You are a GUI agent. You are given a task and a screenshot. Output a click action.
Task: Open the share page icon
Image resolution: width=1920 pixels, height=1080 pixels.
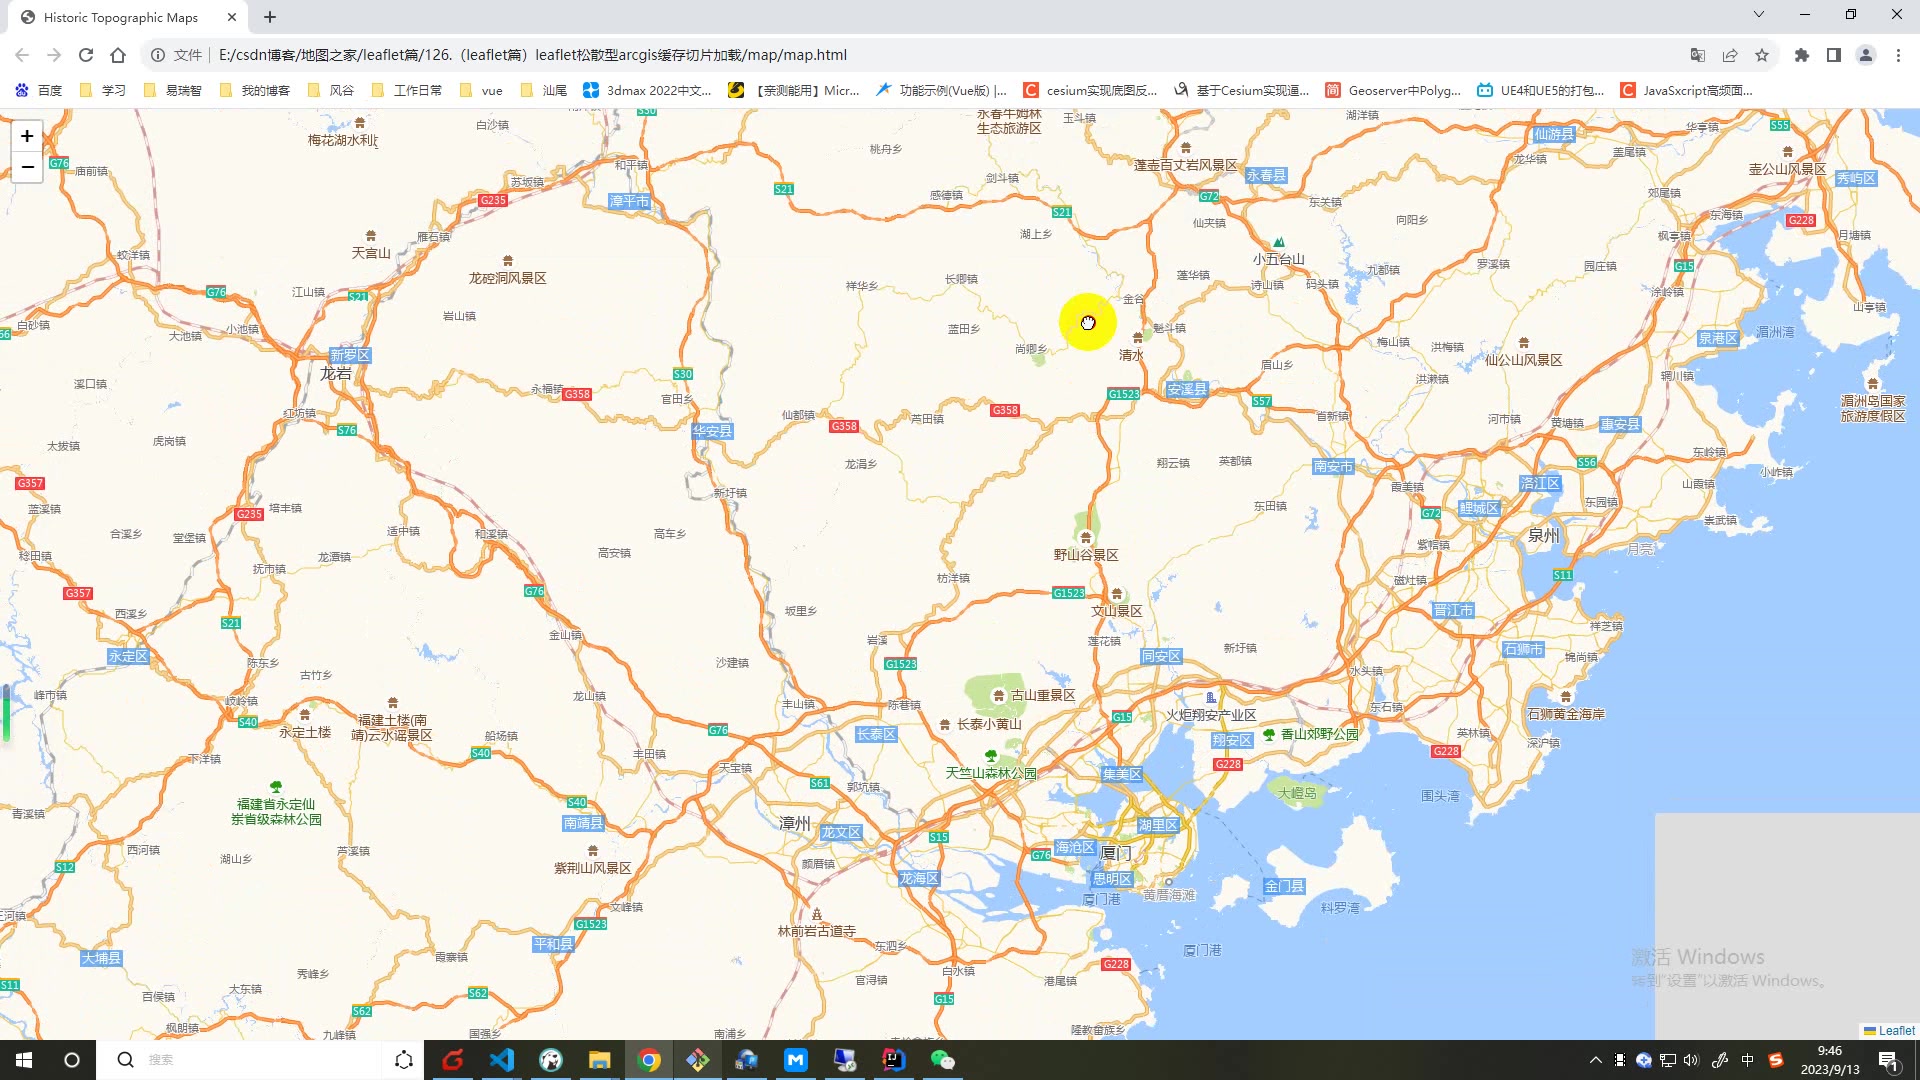(1730, 55)
